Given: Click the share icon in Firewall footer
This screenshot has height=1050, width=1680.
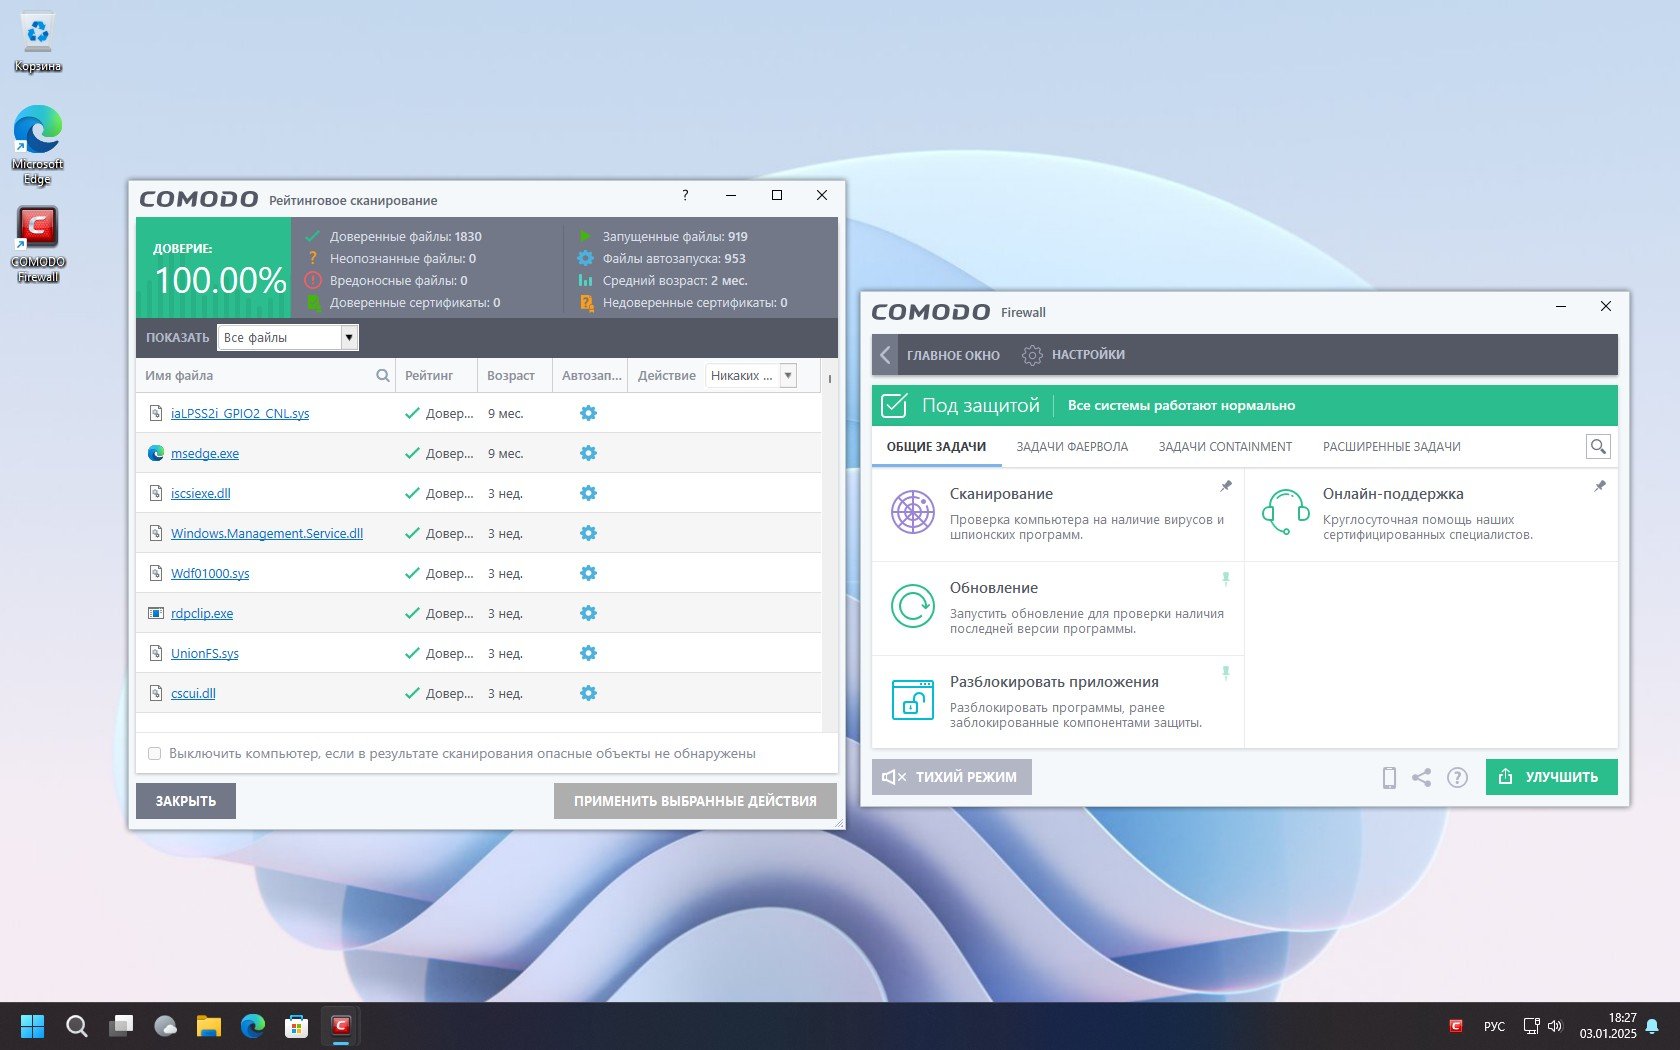Looking at the screenshot, I should pyautogui.click(x=1421, y=777).
